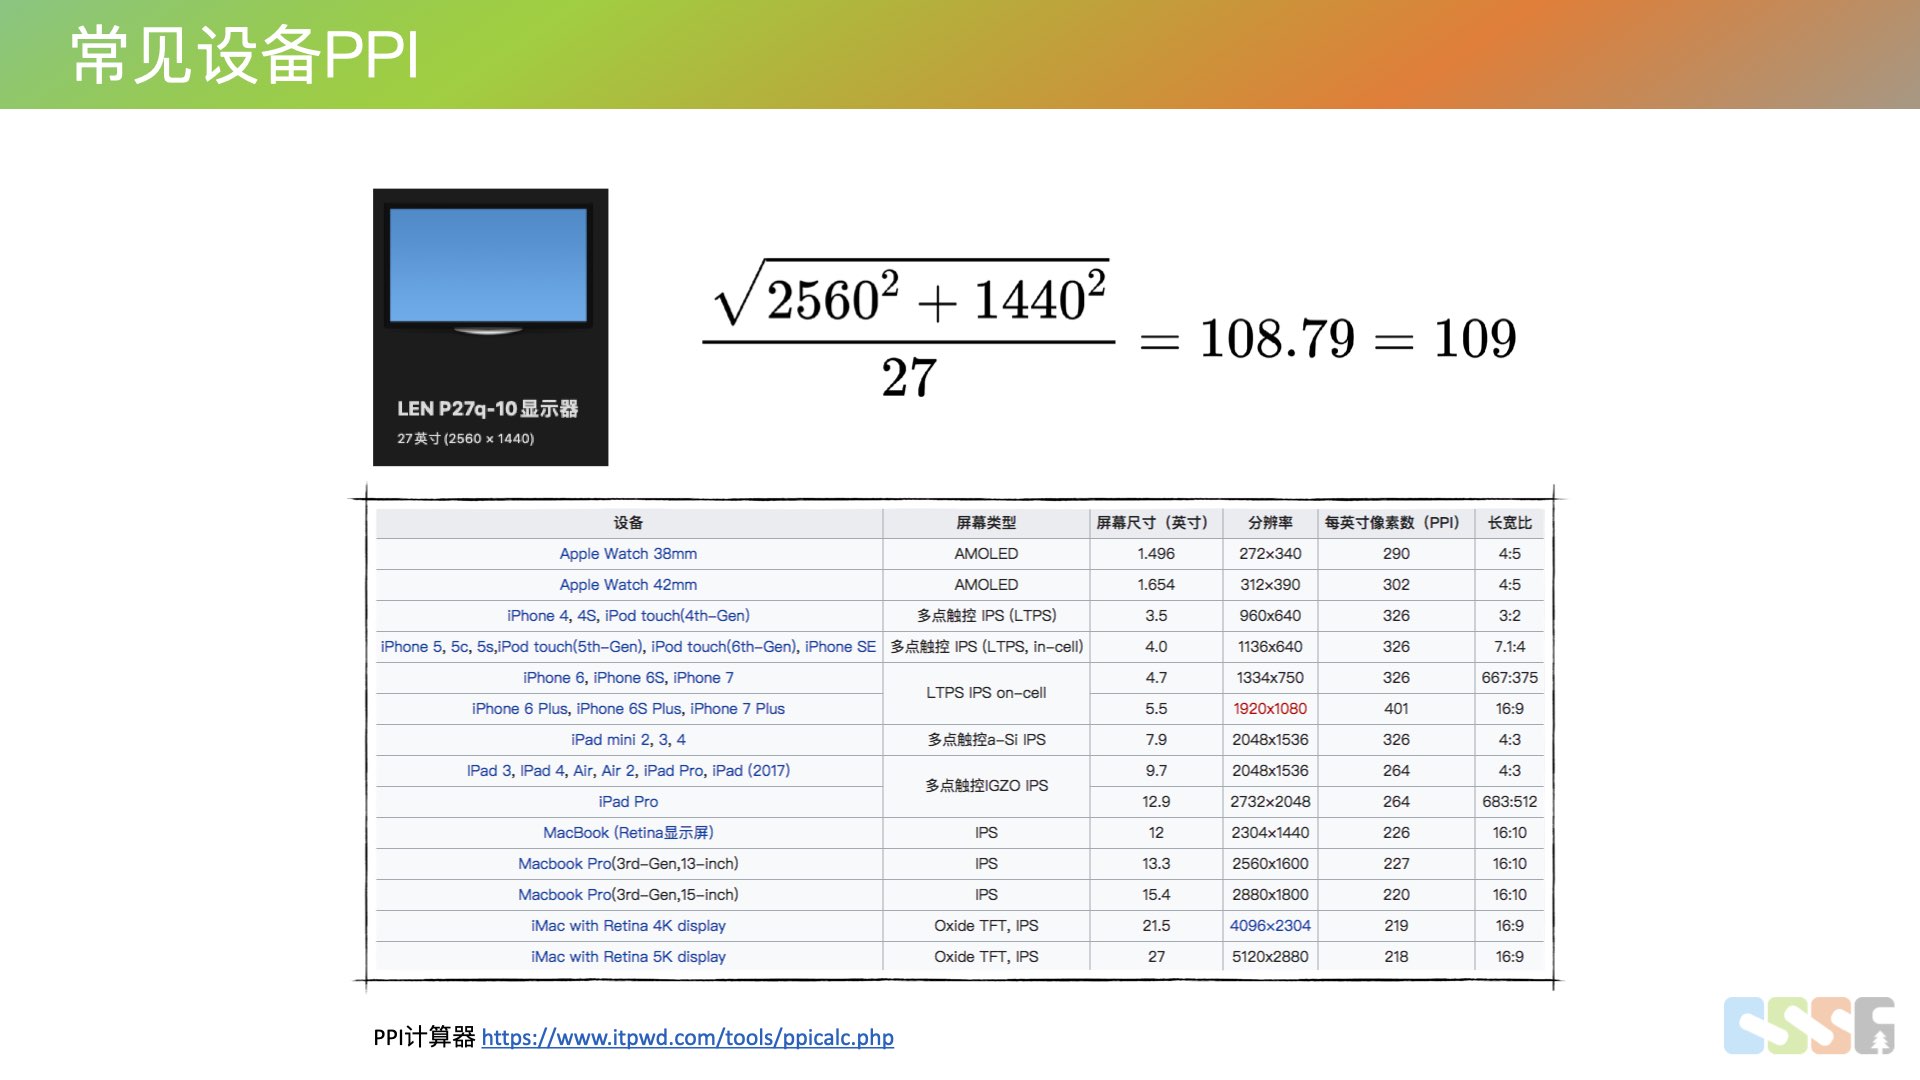The image size is (1920, 1080).
Task: Click the 屏幕尺寸（英寸）column header
Action: pyautogui.click(x=1156, y=523)
